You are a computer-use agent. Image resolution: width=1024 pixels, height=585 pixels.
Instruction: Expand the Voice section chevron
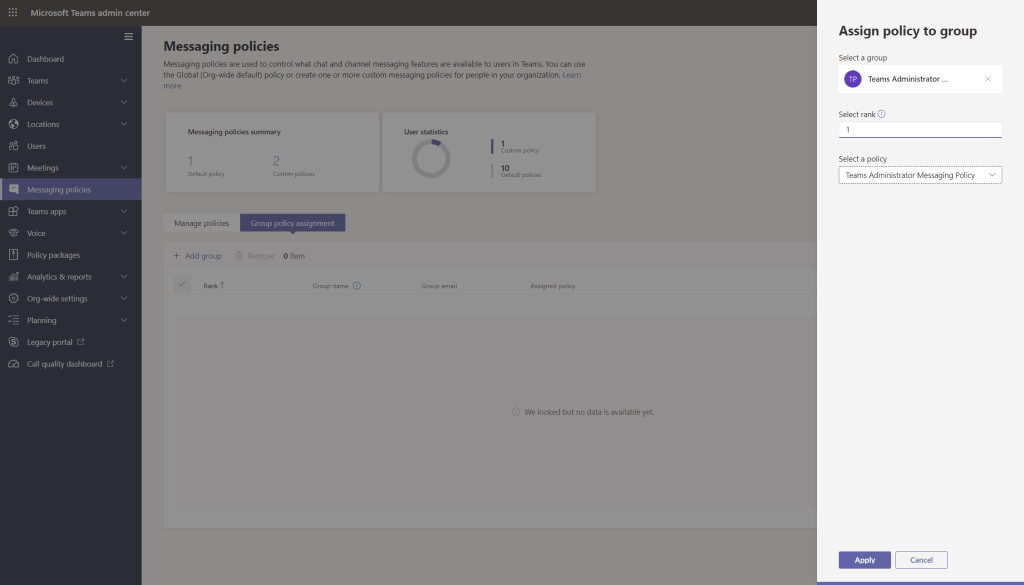pos(124,233)
